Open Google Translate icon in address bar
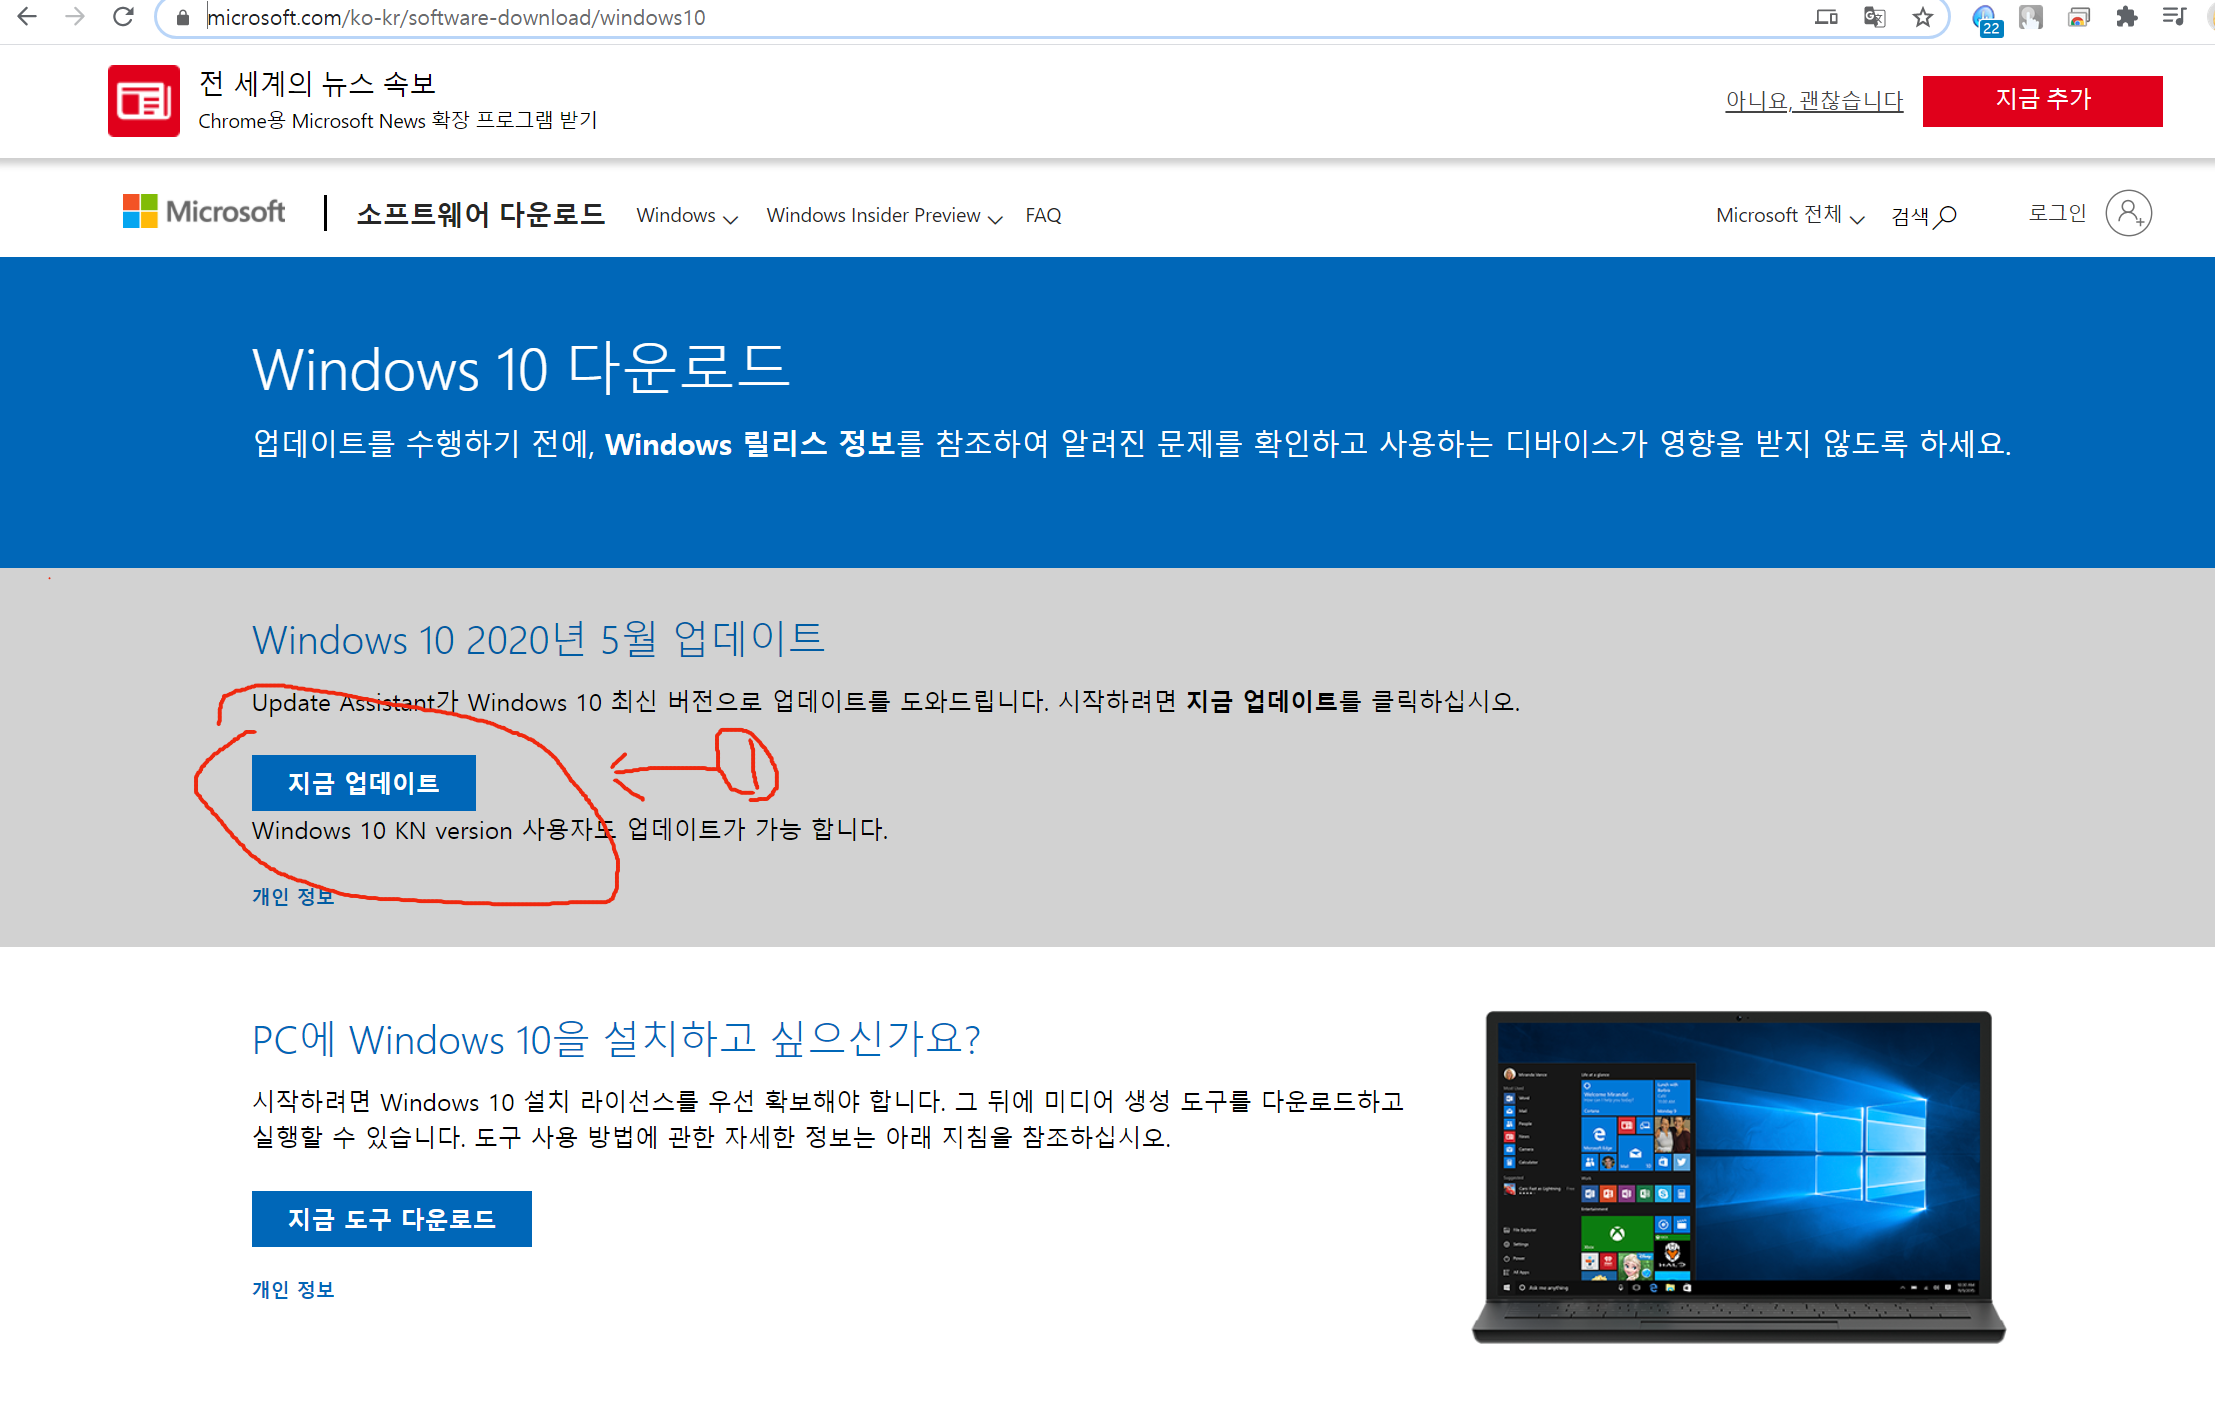 (1874, 17)
